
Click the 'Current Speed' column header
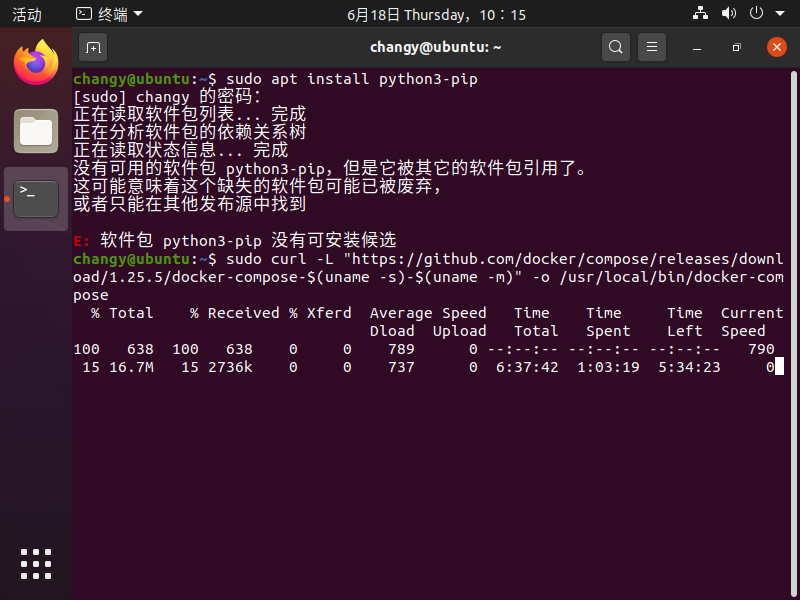pos(752,322)
